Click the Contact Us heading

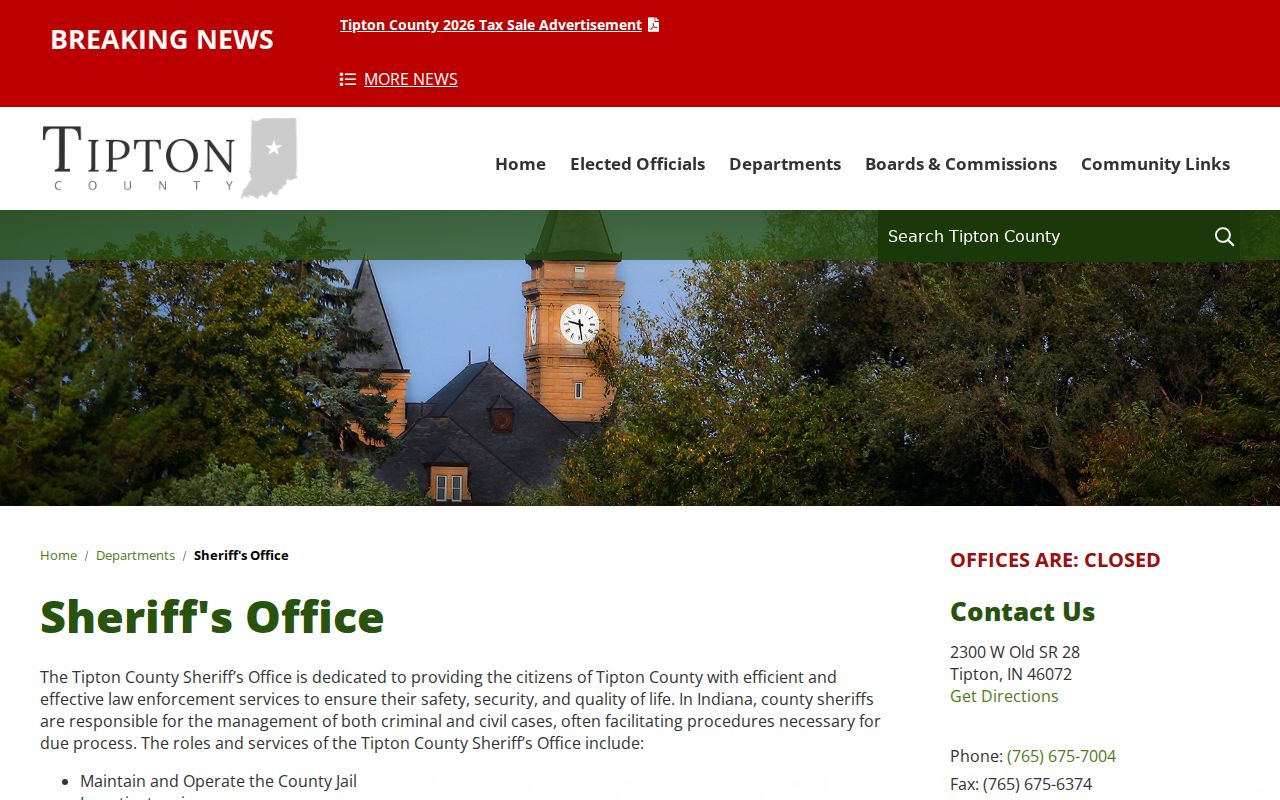click(1022, 611)
